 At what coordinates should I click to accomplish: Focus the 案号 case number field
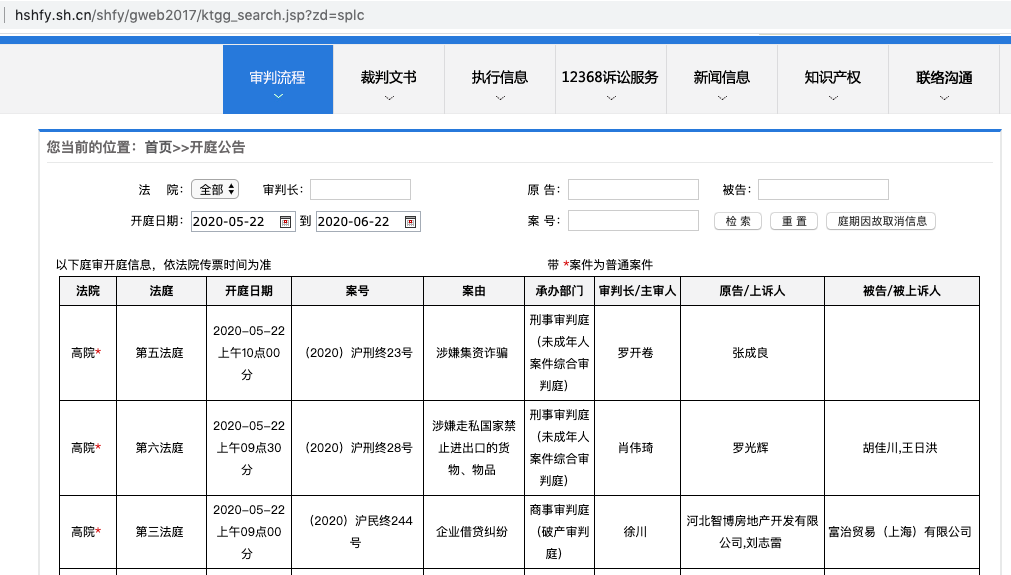(633, 220)
